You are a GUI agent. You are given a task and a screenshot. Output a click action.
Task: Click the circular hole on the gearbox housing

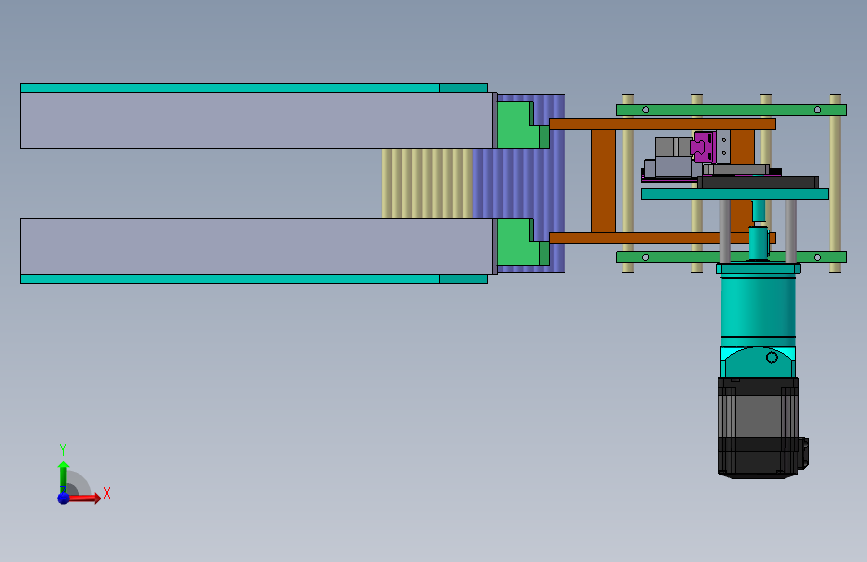772,358
